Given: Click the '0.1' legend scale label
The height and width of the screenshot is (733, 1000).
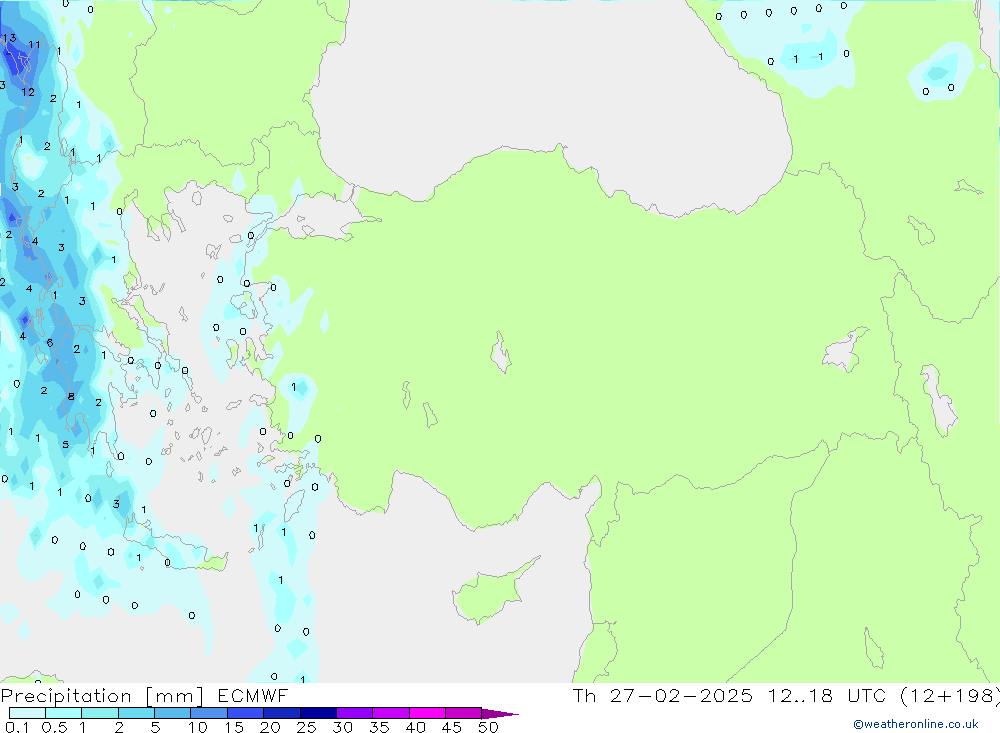Looking at the screenshot, I should point(17,727).
